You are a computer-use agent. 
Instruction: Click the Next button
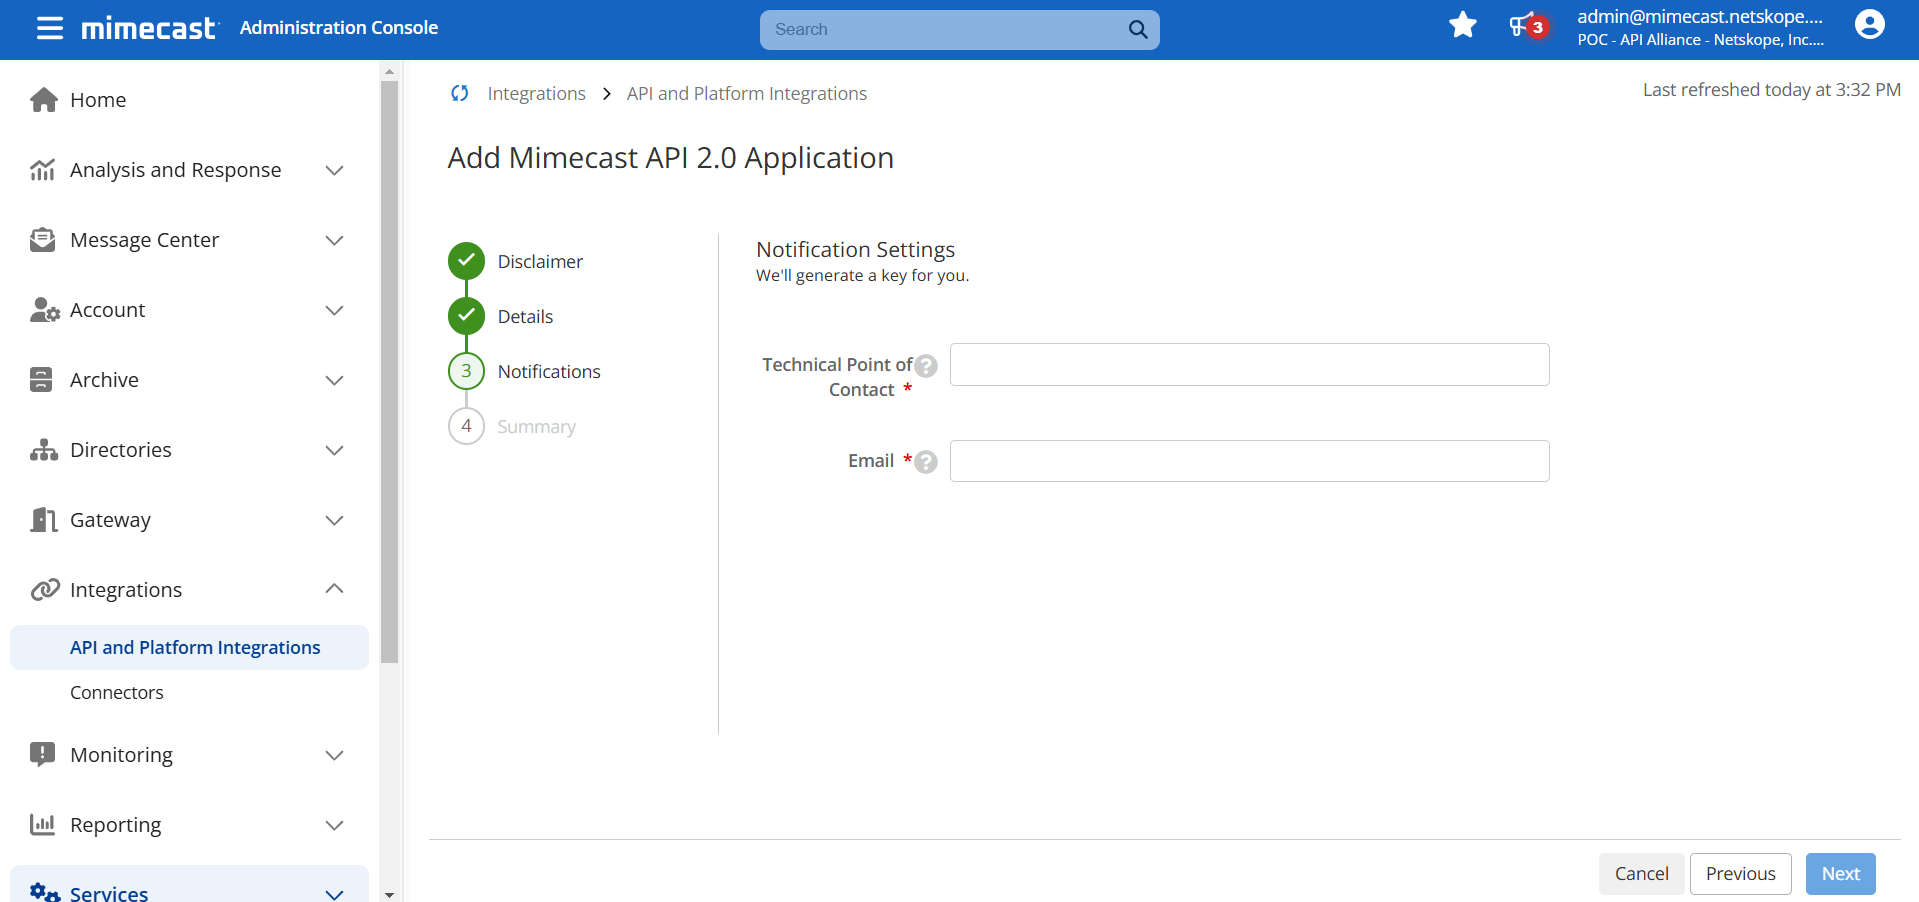coord(1840,874)
